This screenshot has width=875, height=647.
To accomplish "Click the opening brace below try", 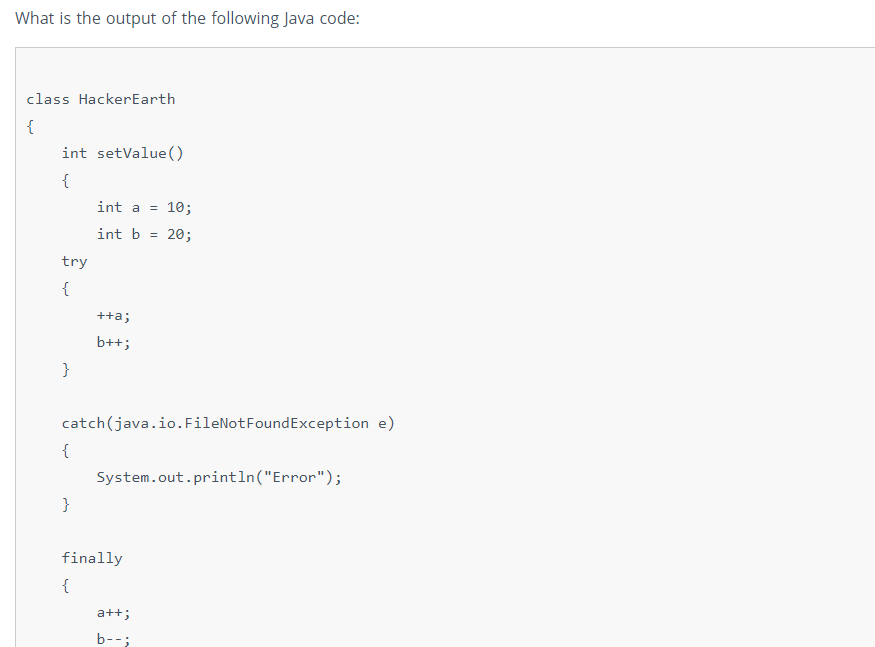I will pos(65,289).
